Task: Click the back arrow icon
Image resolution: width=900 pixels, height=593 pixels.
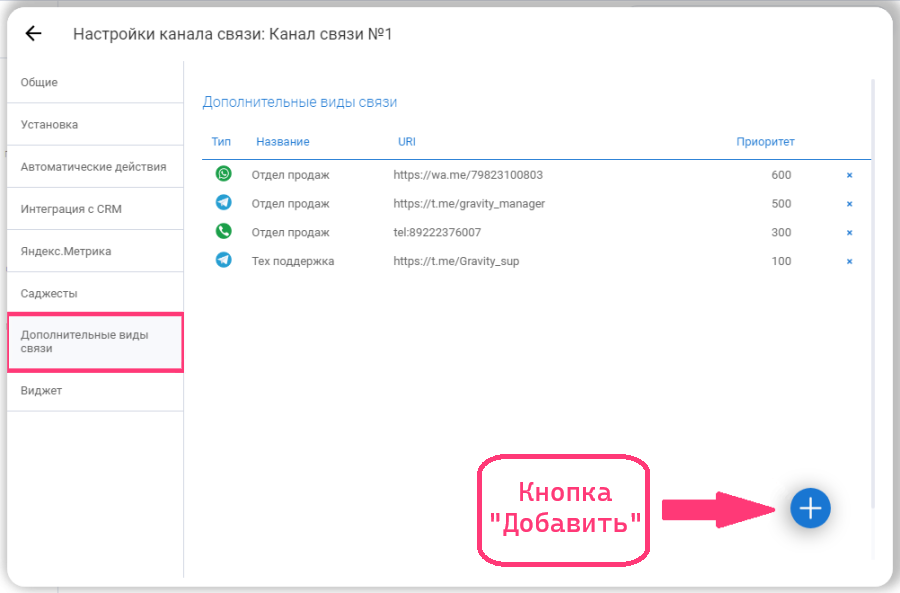Action: pos(33,33)
